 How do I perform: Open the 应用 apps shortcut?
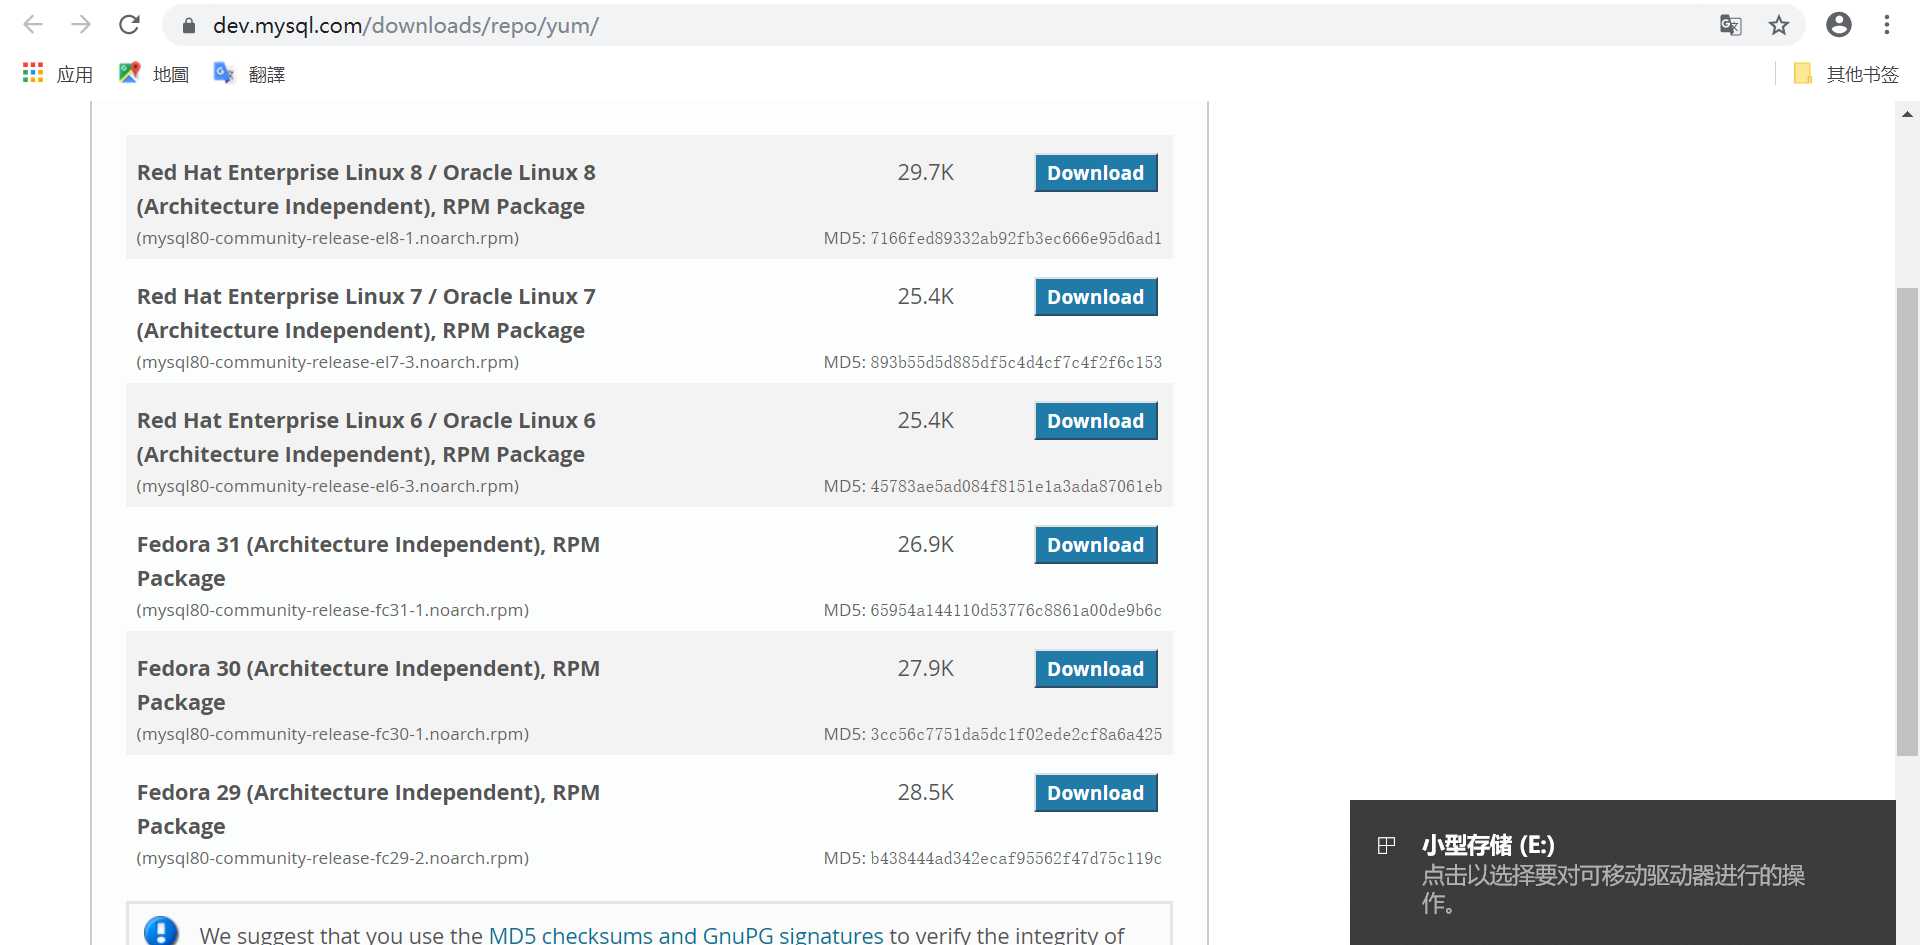pyautogui.click(x=57, y=74)
